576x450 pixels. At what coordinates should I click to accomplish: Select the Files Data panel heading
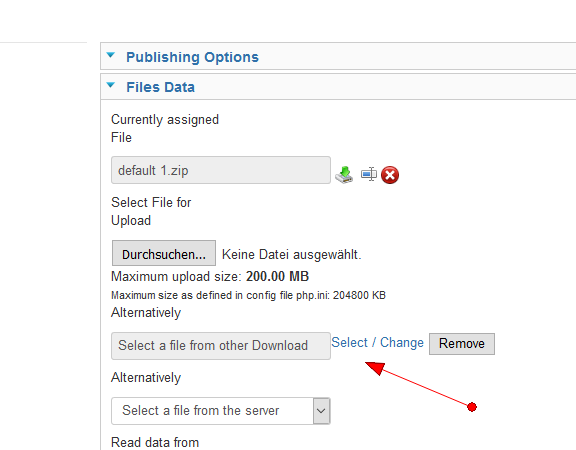161,87
